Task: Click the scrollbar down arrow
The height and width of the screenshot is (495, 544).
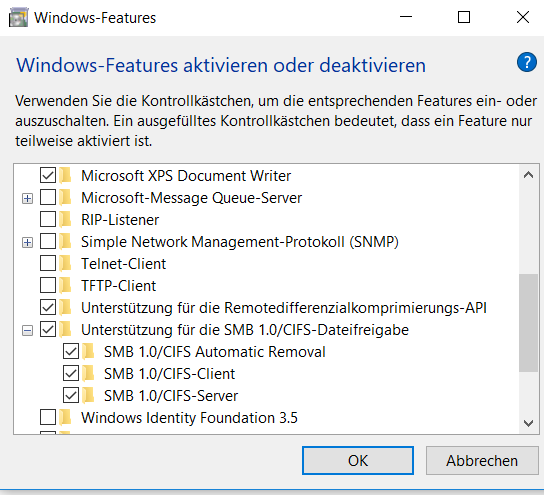Action: 528,423
